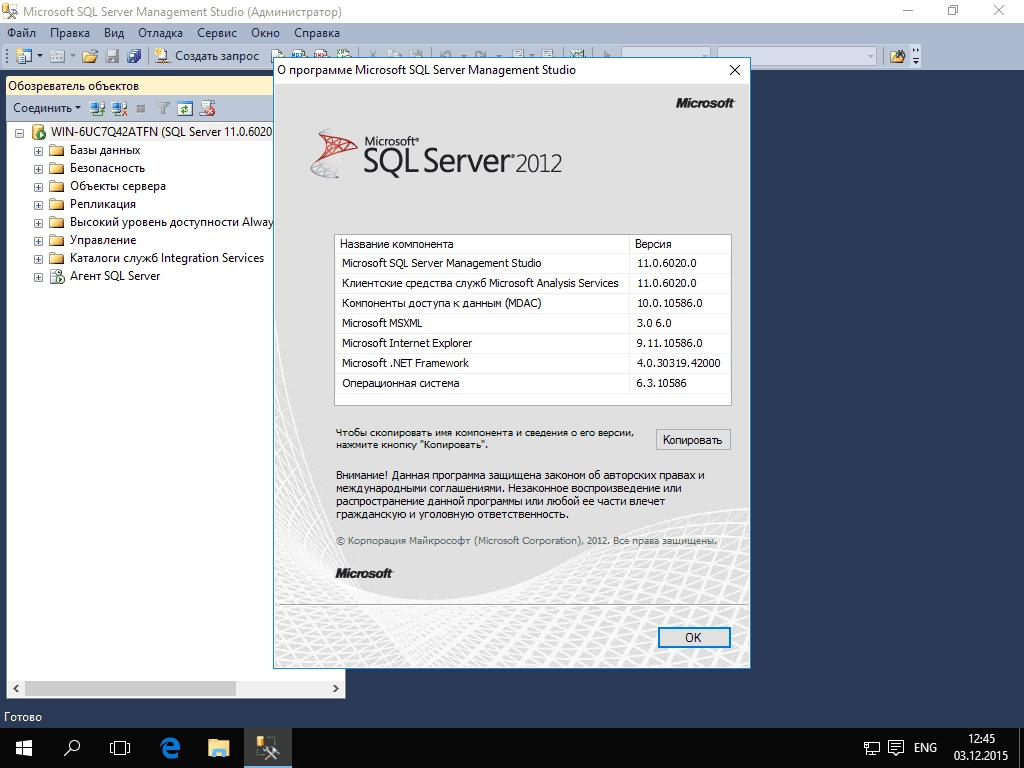Open Task View from the taskbar
1024x768 pixels.
click(120, 748)
